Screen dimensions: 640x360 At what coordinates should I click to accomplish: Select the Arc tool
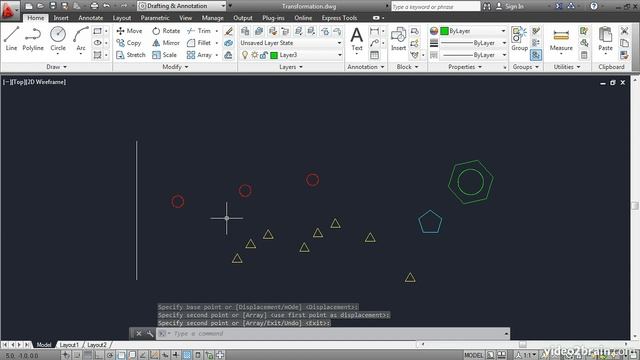coord(81,39)
